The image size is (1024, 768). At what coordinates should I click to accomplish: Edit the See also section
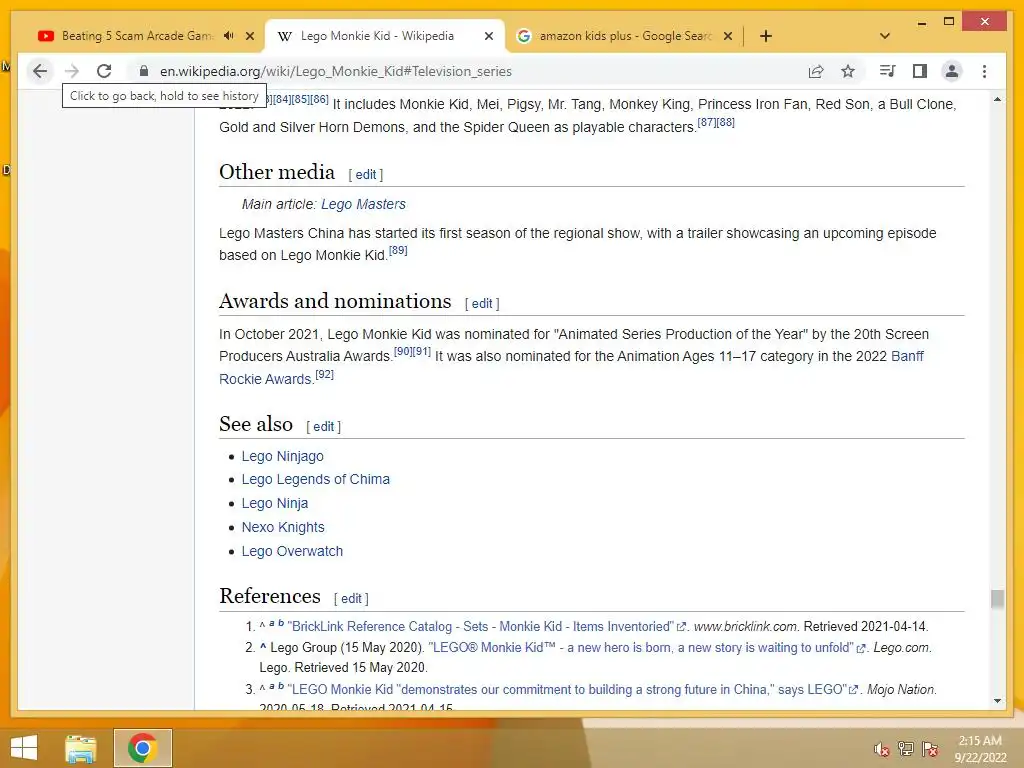click(x=323, y=426)
